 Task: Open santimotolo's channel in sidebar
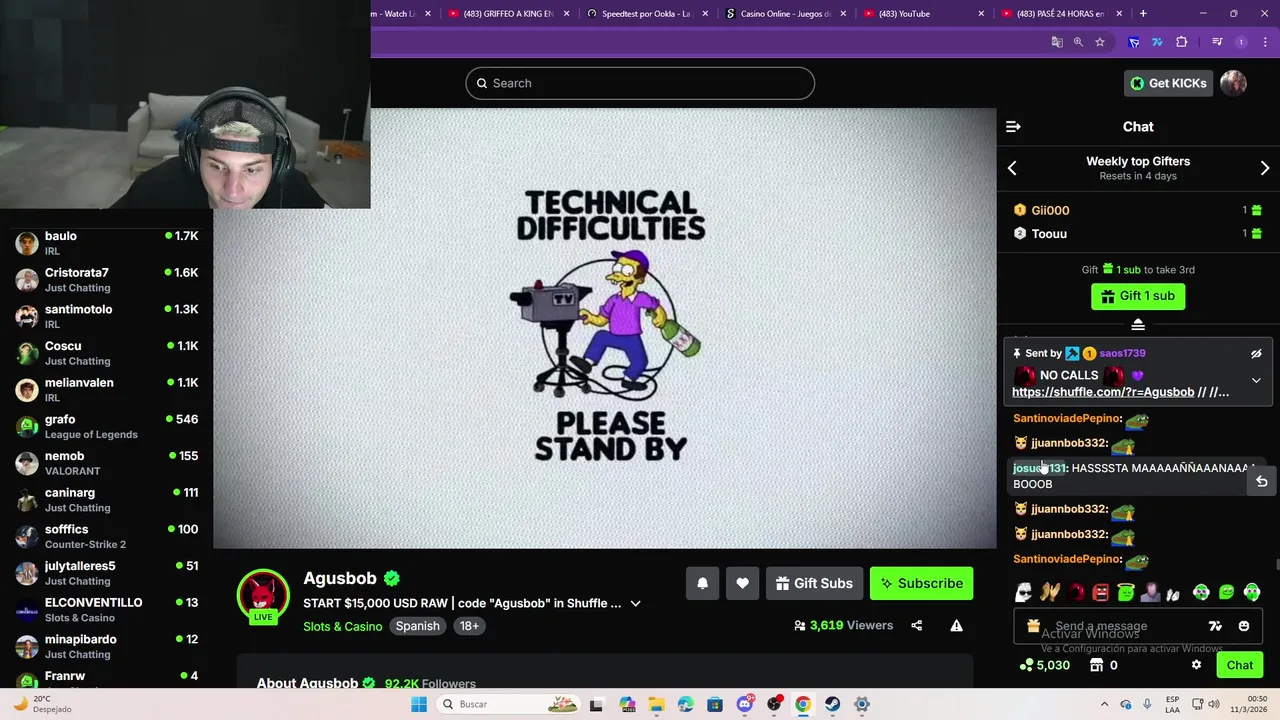tap(106, 316)
